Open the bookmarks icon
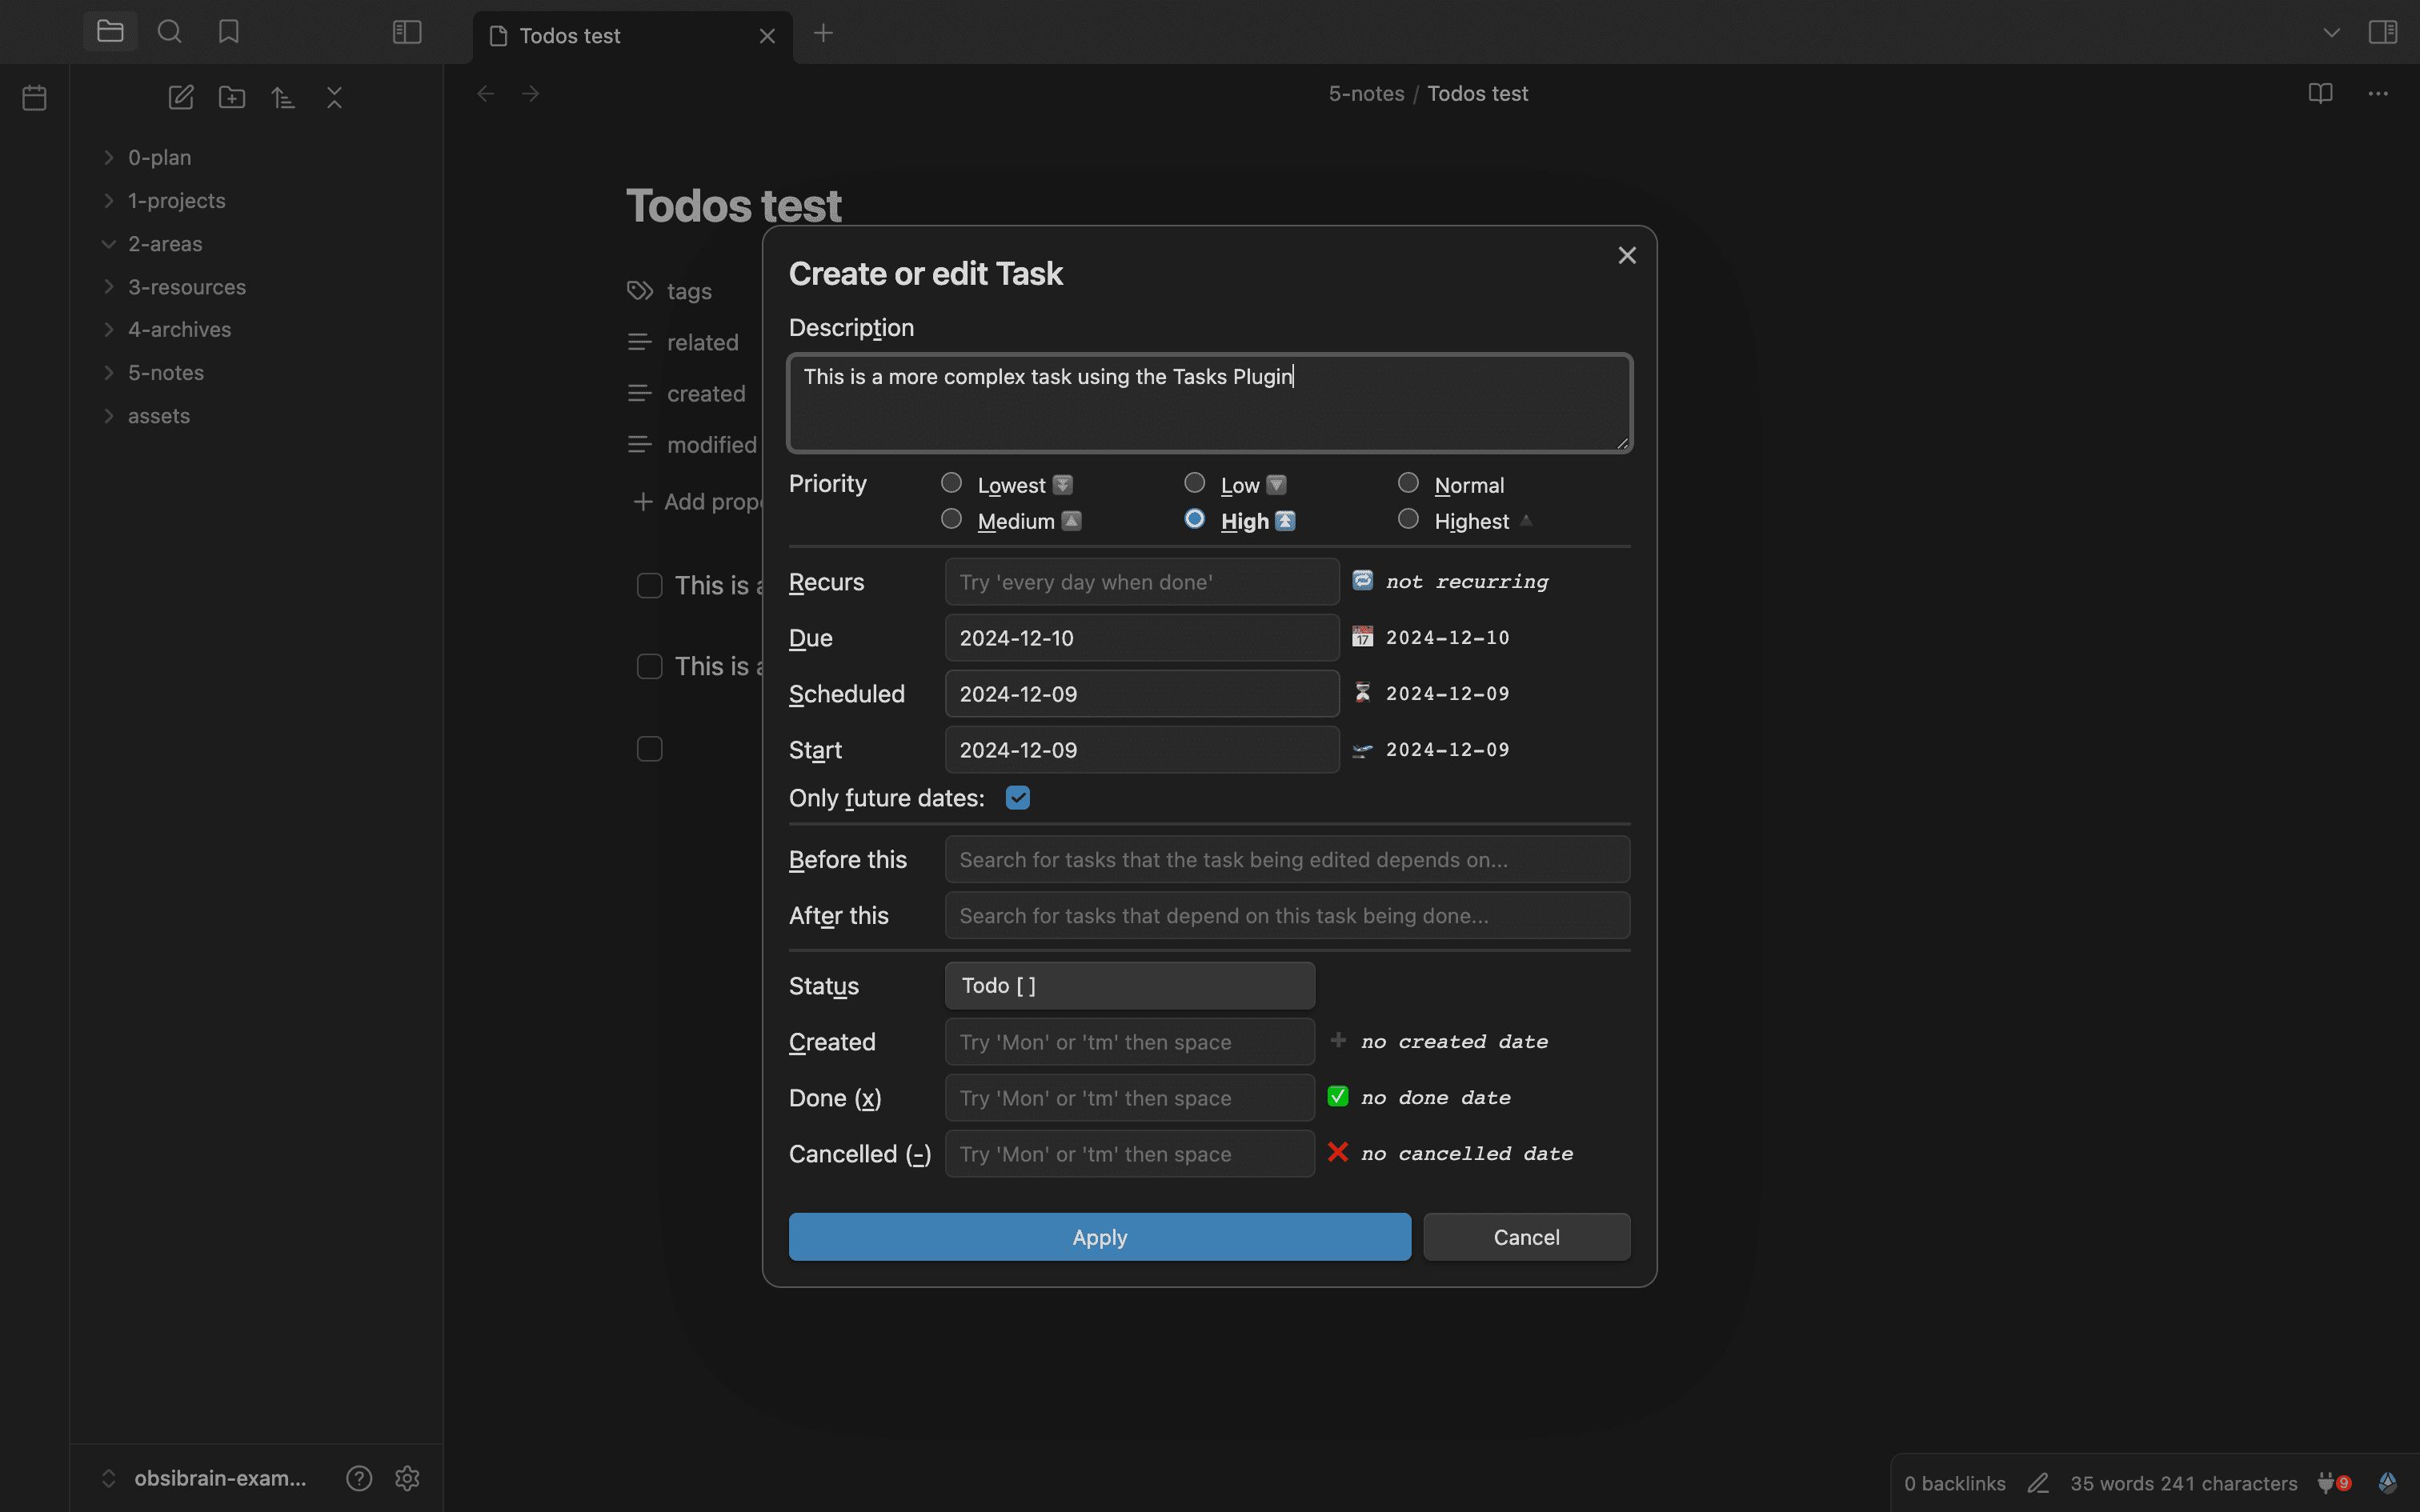This screenshot has height=1512, width=2420. click(229, 32)
